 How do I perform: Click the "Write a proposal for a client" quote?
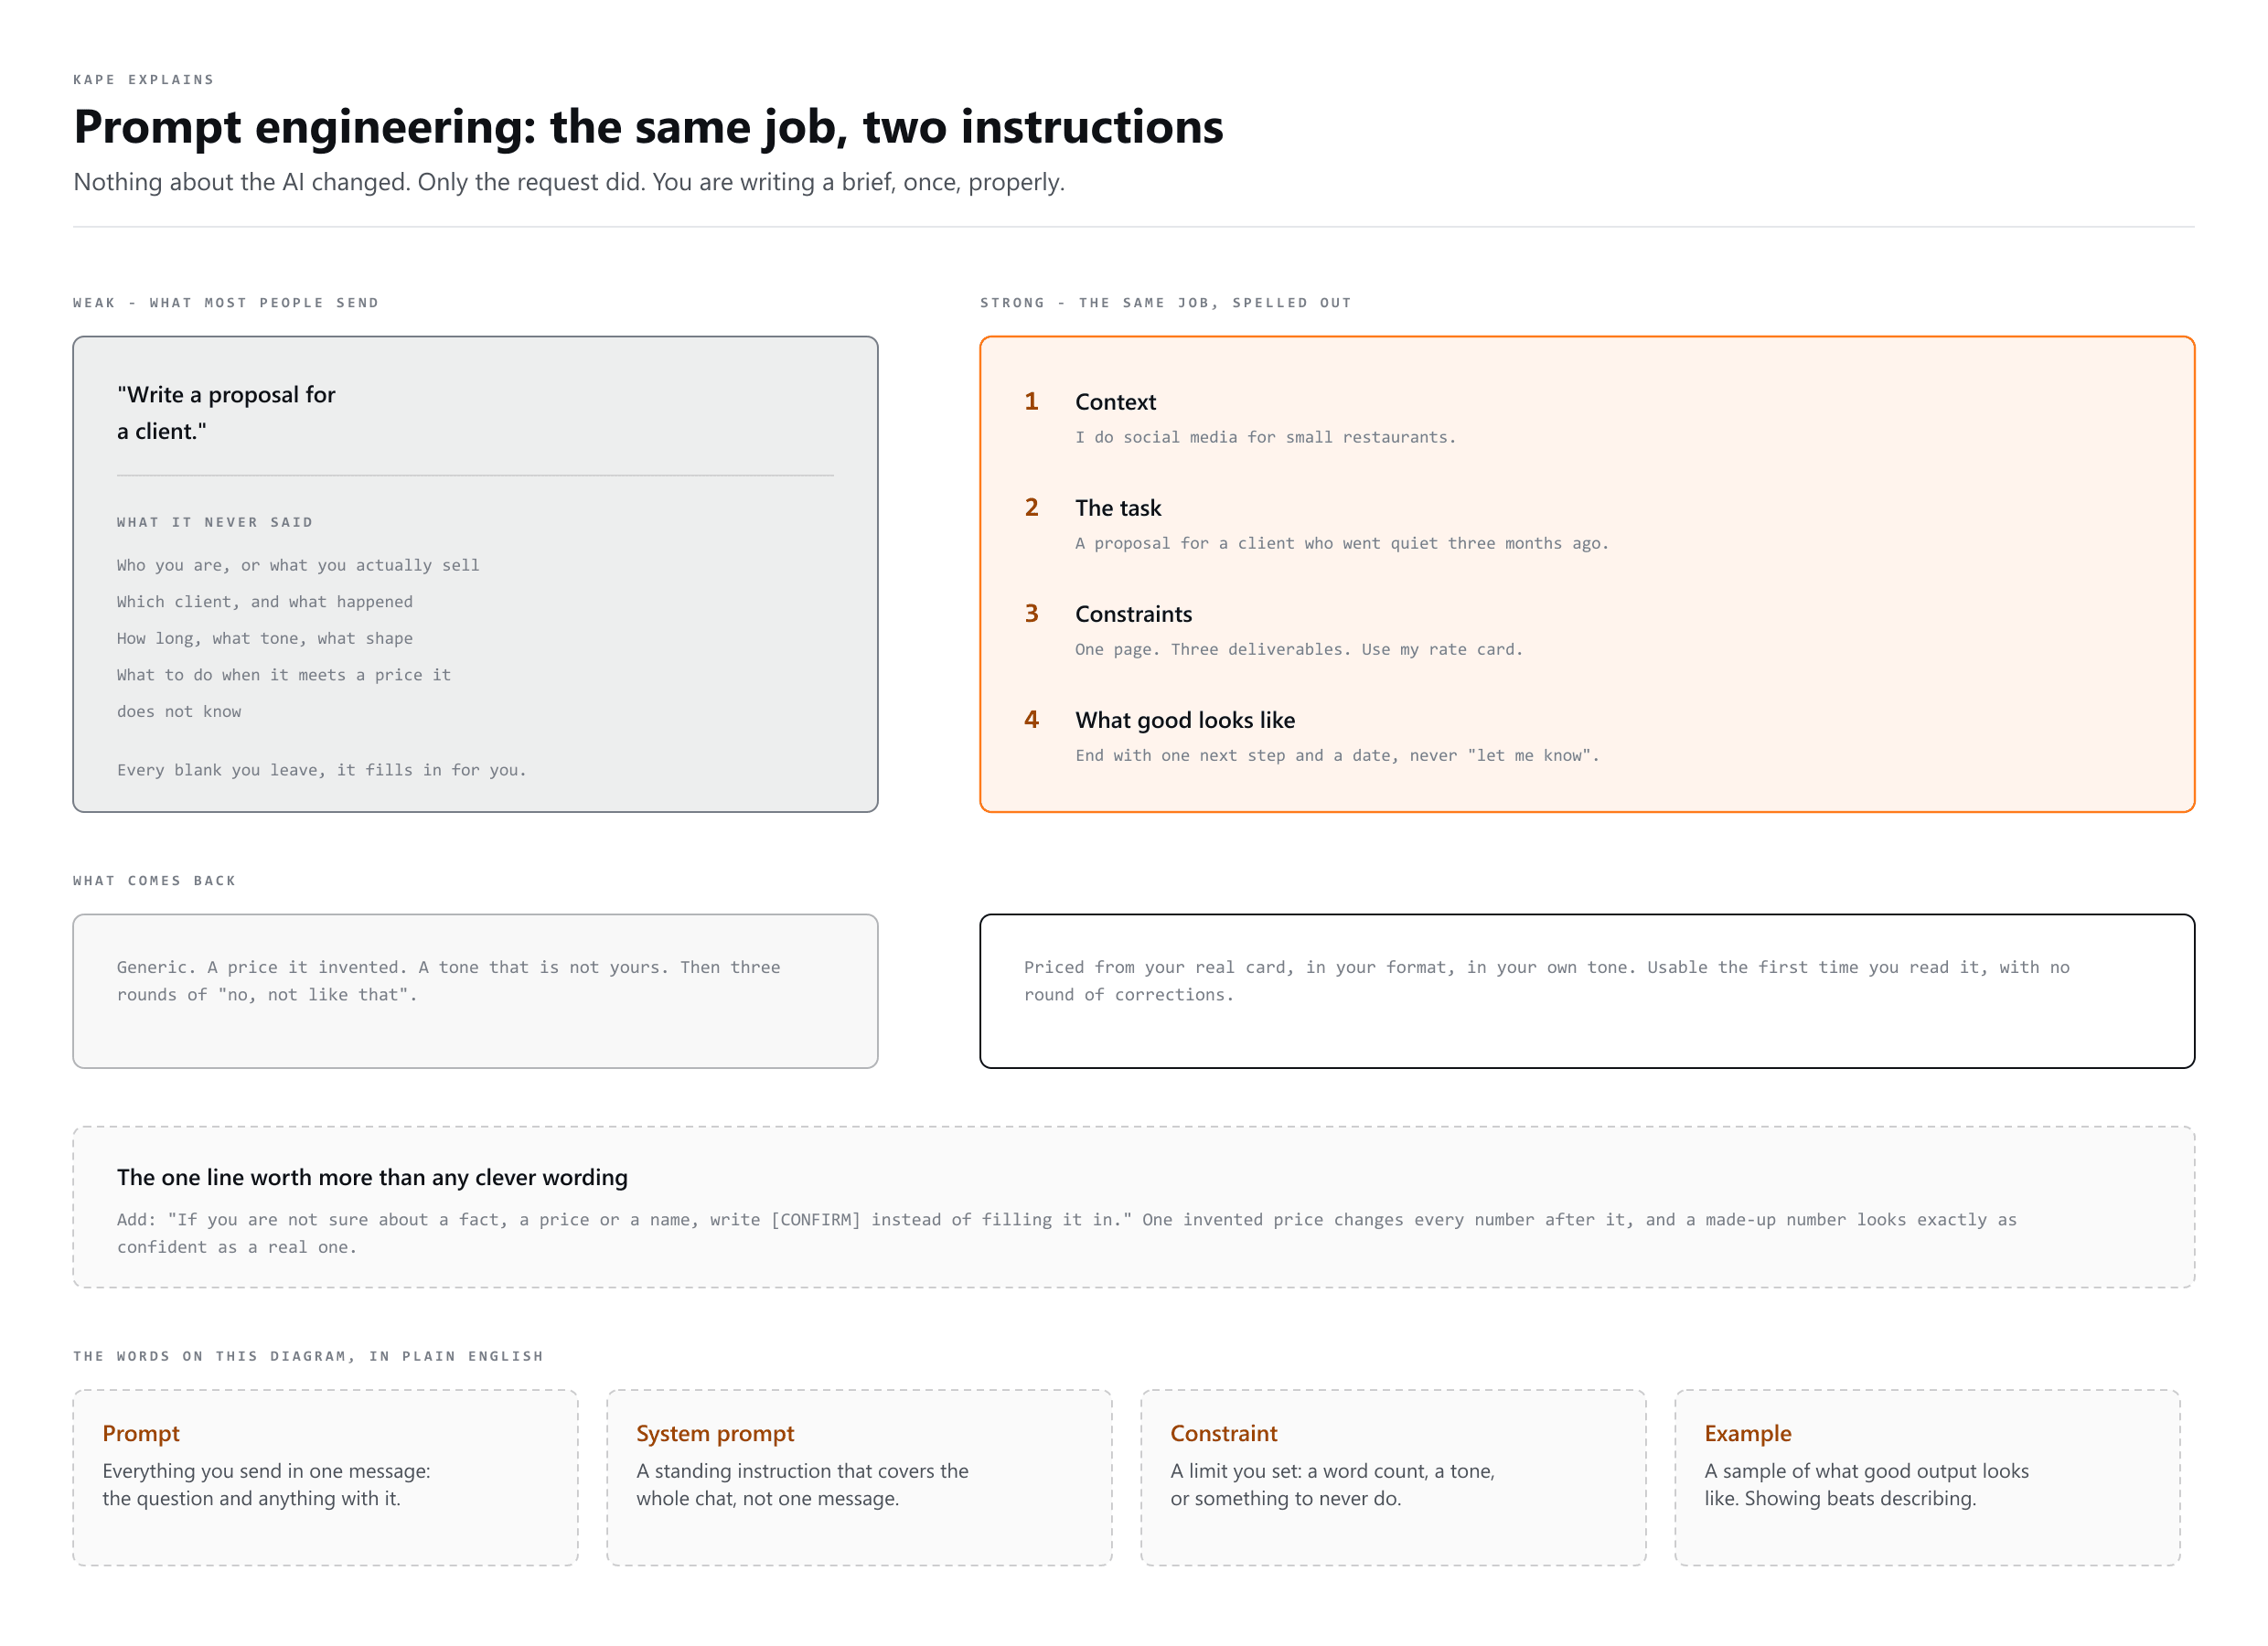pyautogui.click(x=226, y=412)
